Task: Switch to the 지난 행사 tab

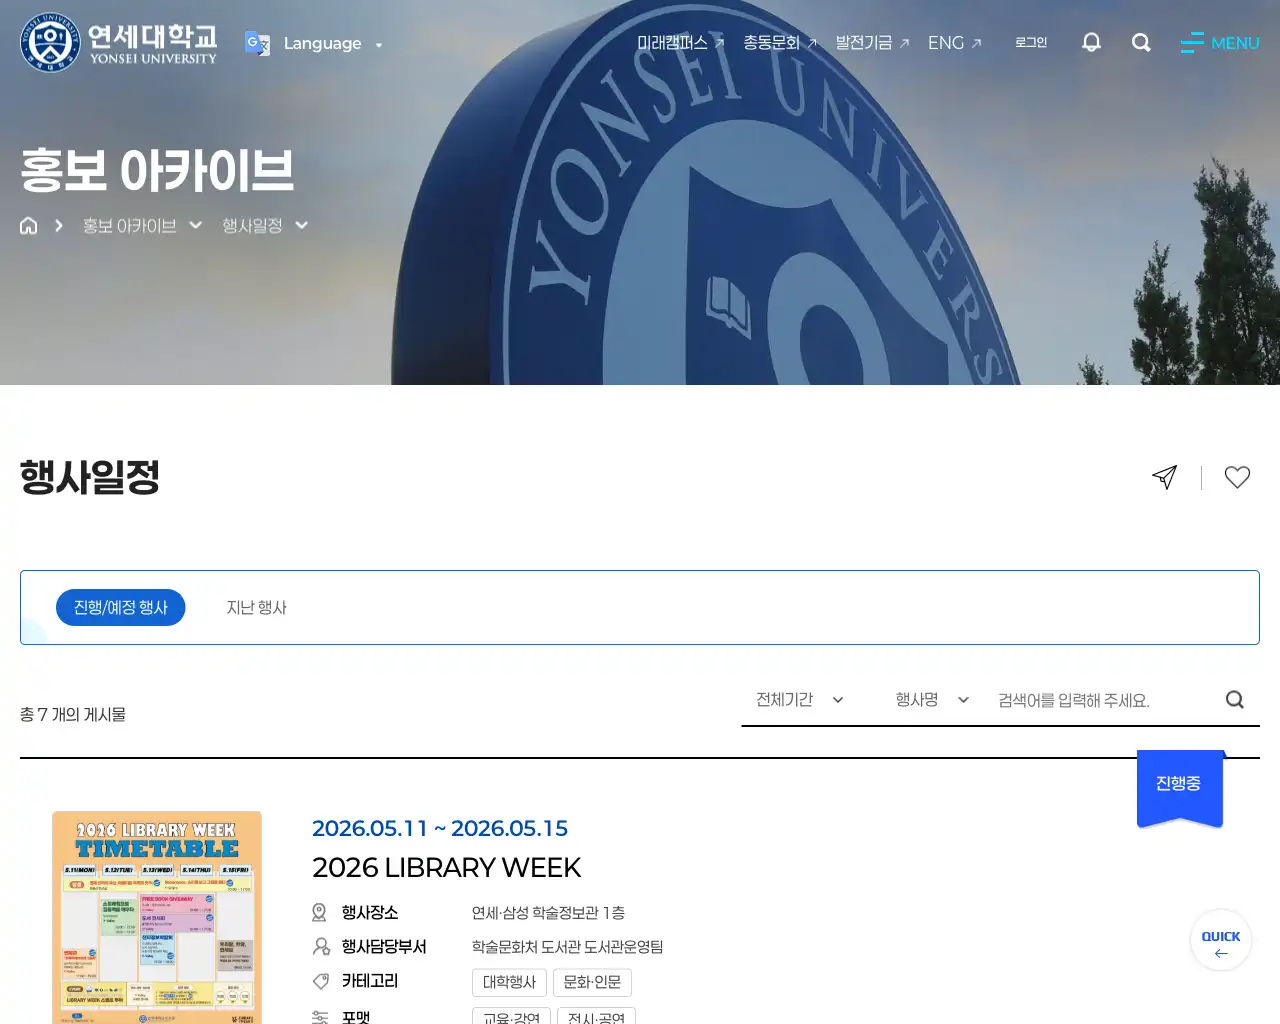Action: 257,608
